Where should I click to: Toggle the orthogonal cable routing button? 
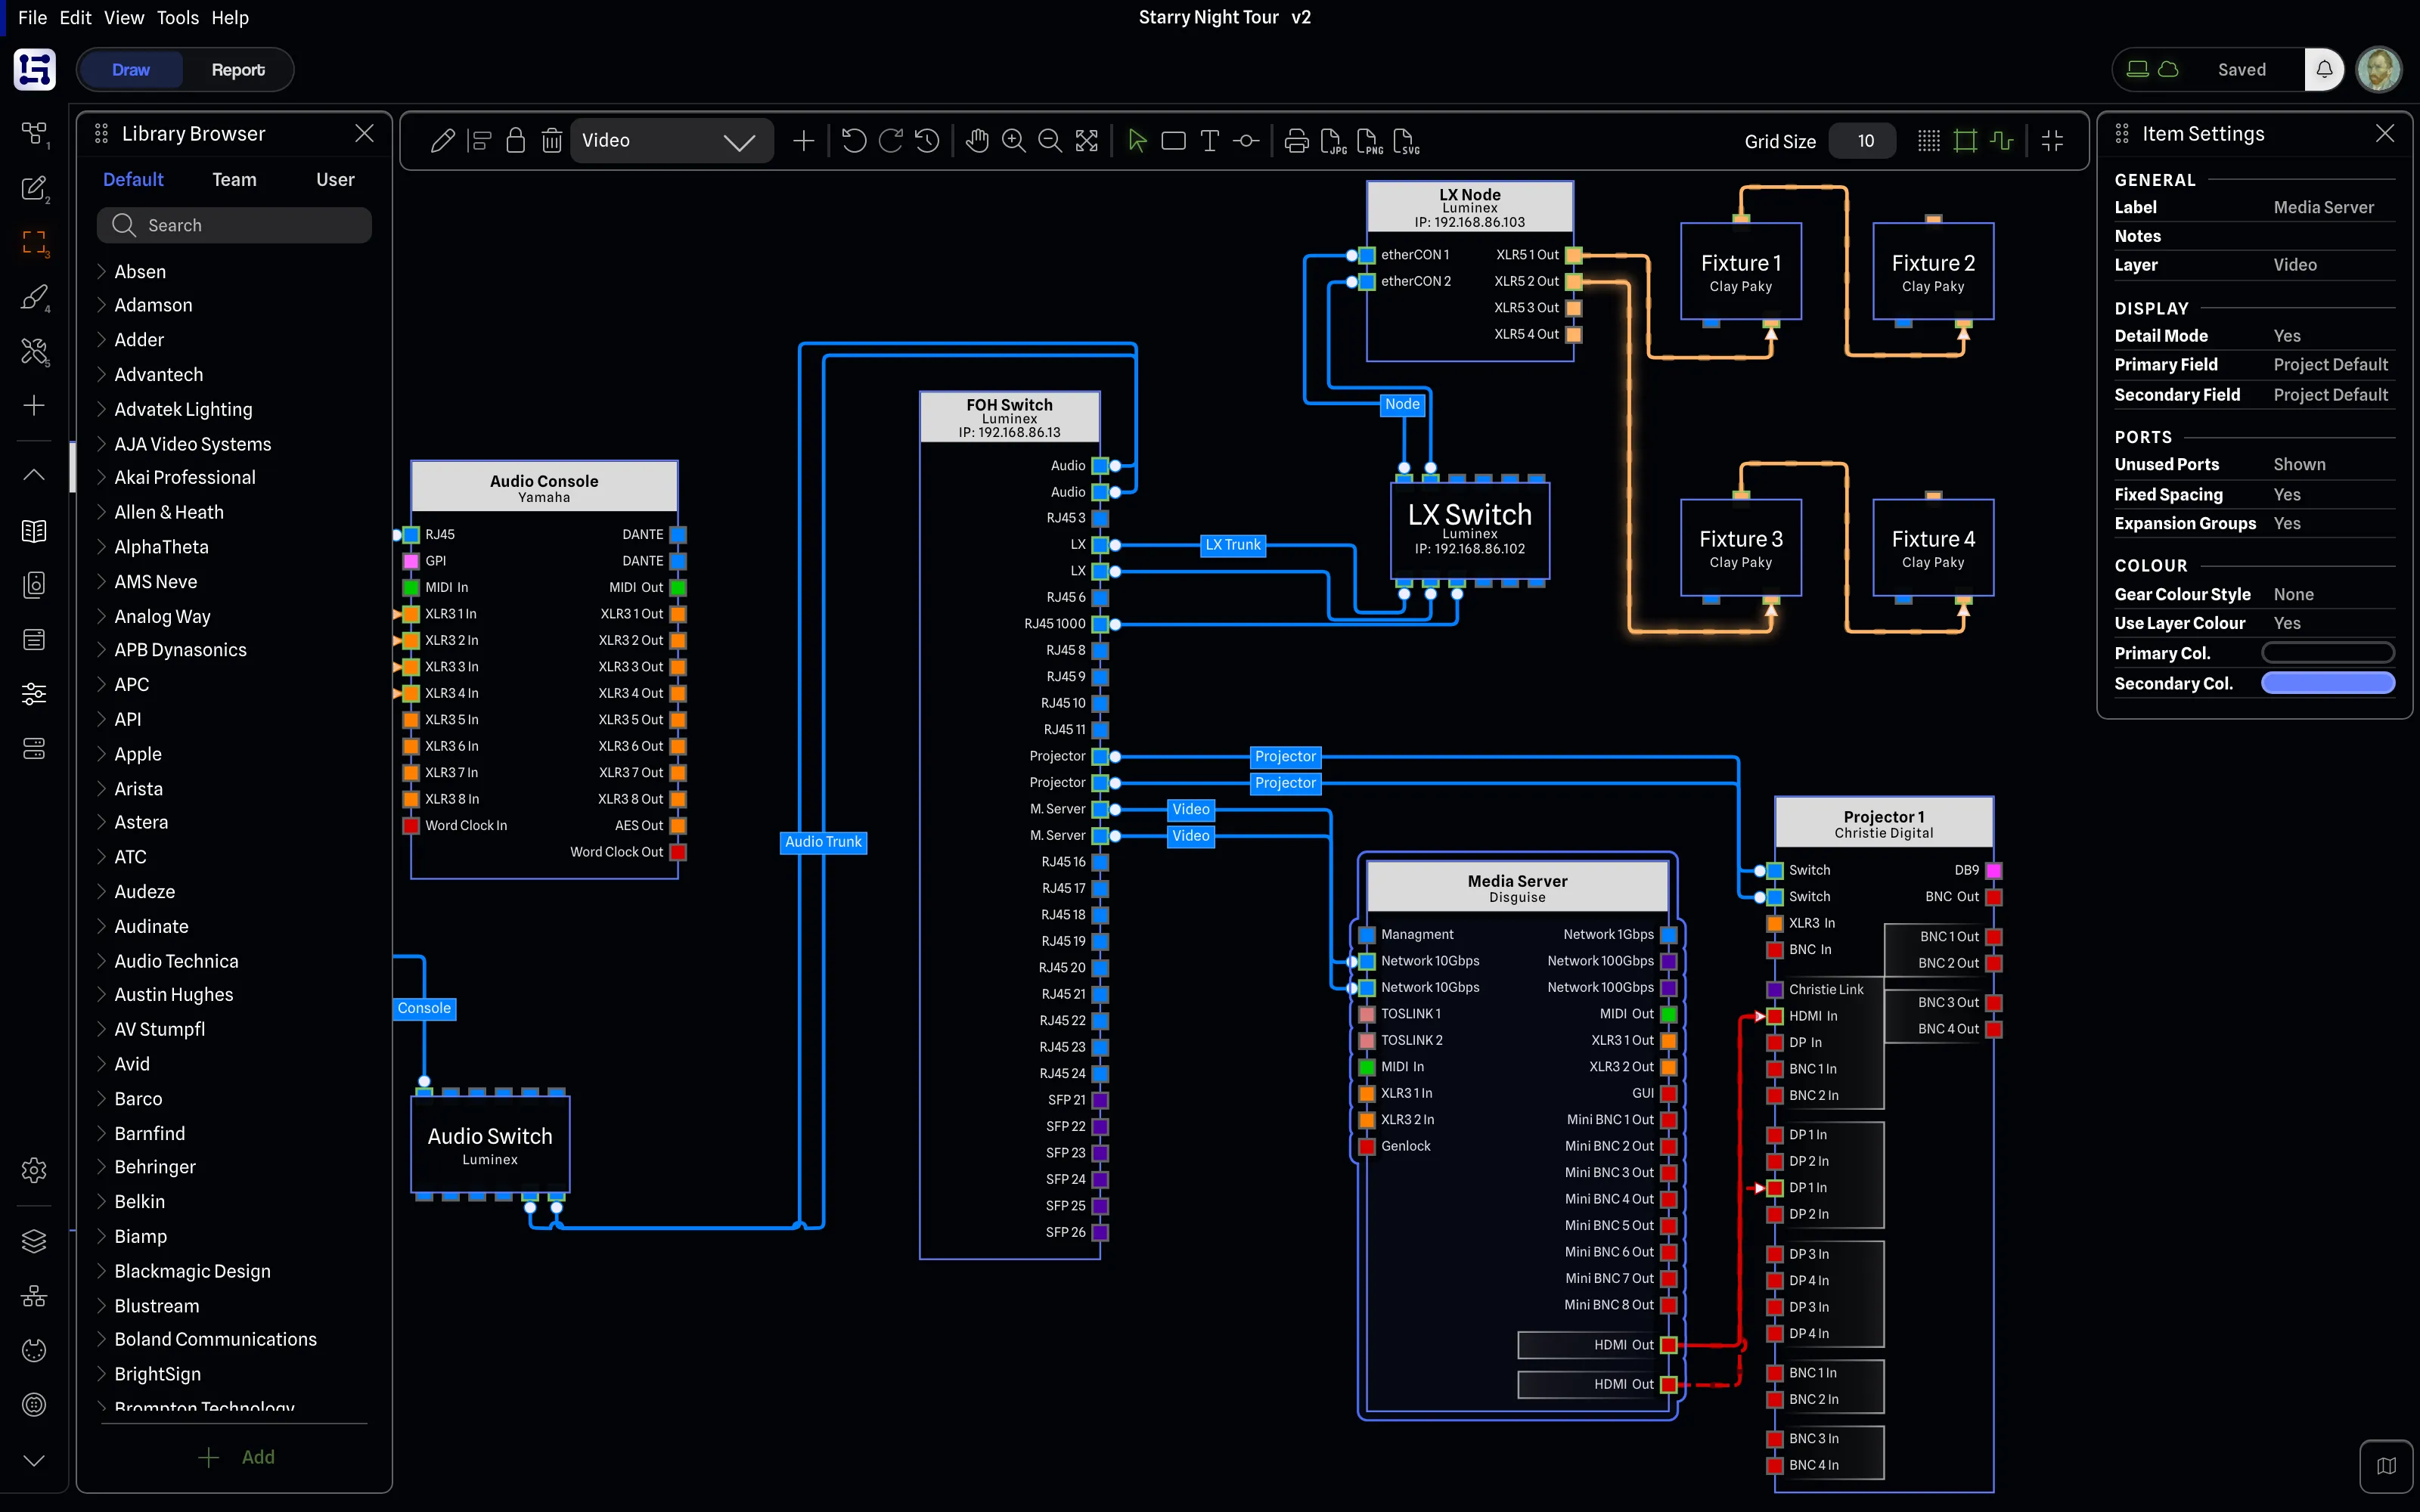coord(2001,141)
